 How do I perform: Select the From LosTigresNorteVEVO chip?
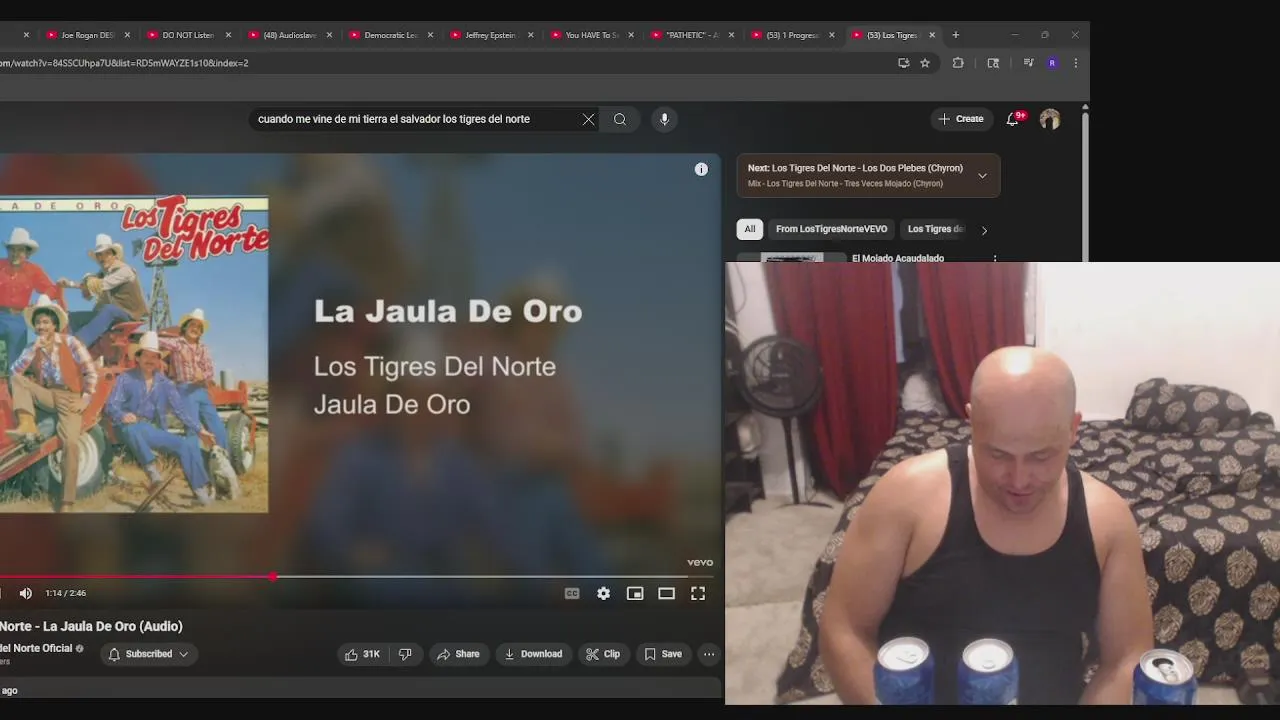click(831, 229)
